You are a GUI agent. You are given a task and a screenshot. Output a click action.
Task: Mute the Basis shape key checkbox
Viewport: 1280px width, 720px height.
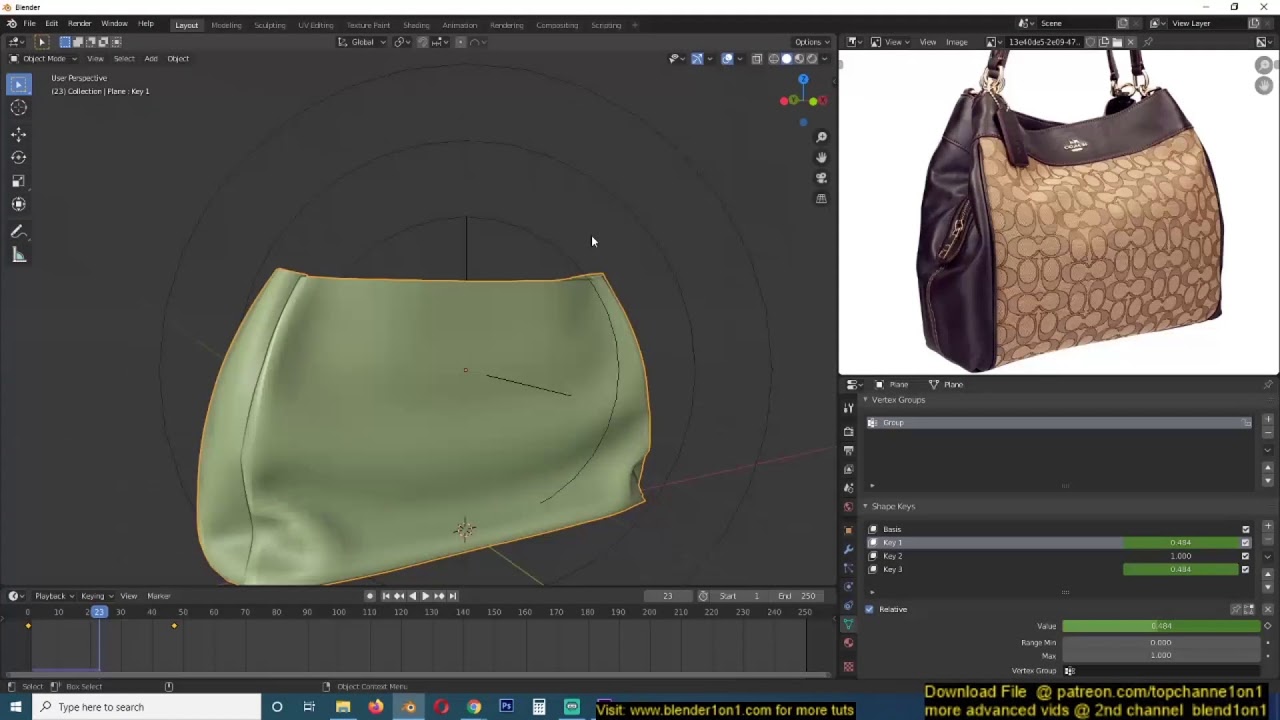1245,529
